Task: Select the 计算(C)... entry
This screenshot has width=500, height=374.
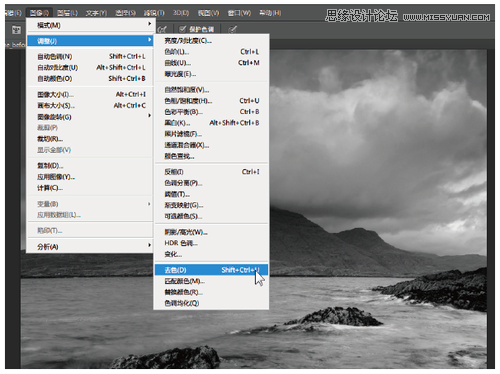Action: [x=90, y=188]
